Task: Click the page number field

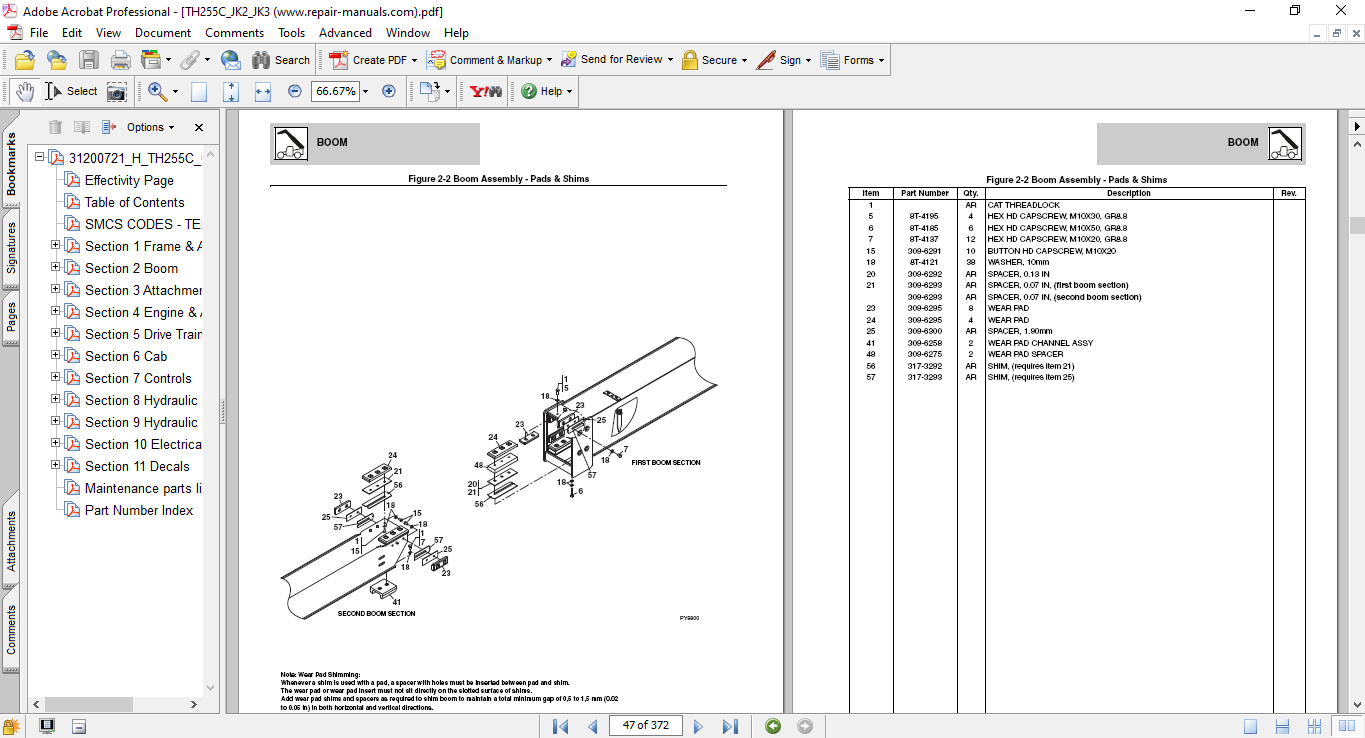Action: click(645, 725)
